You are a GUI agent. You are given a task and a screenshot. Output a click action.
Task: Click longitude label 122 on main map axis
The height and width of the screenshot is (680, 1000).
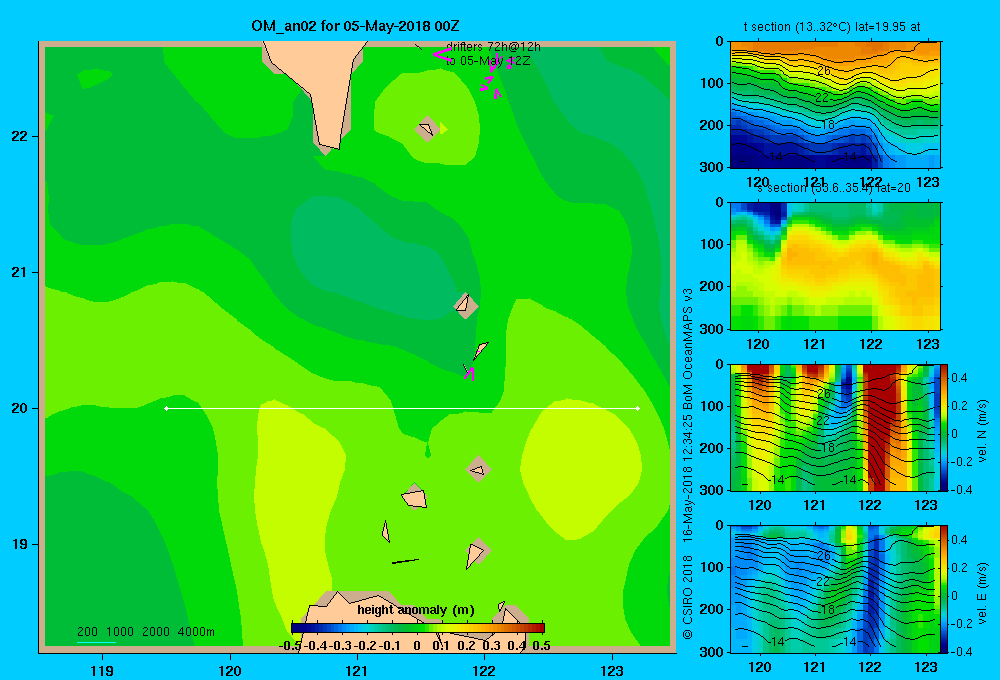484,670
